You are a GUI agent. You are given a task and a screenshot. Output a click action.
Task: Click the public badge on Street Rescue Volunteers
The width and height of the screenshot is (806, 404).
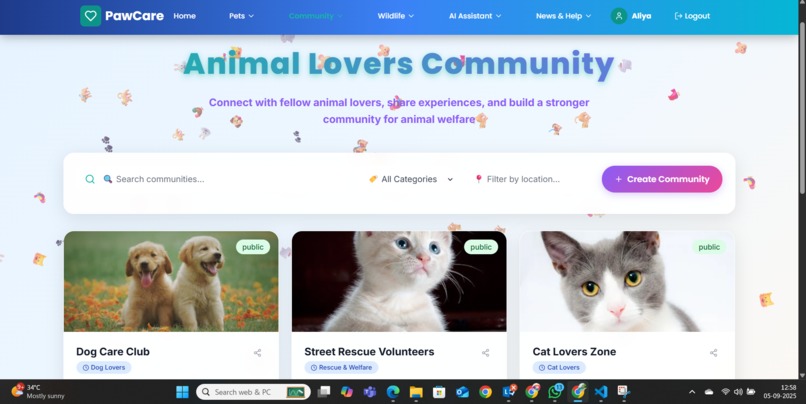(x=481, y=247)
